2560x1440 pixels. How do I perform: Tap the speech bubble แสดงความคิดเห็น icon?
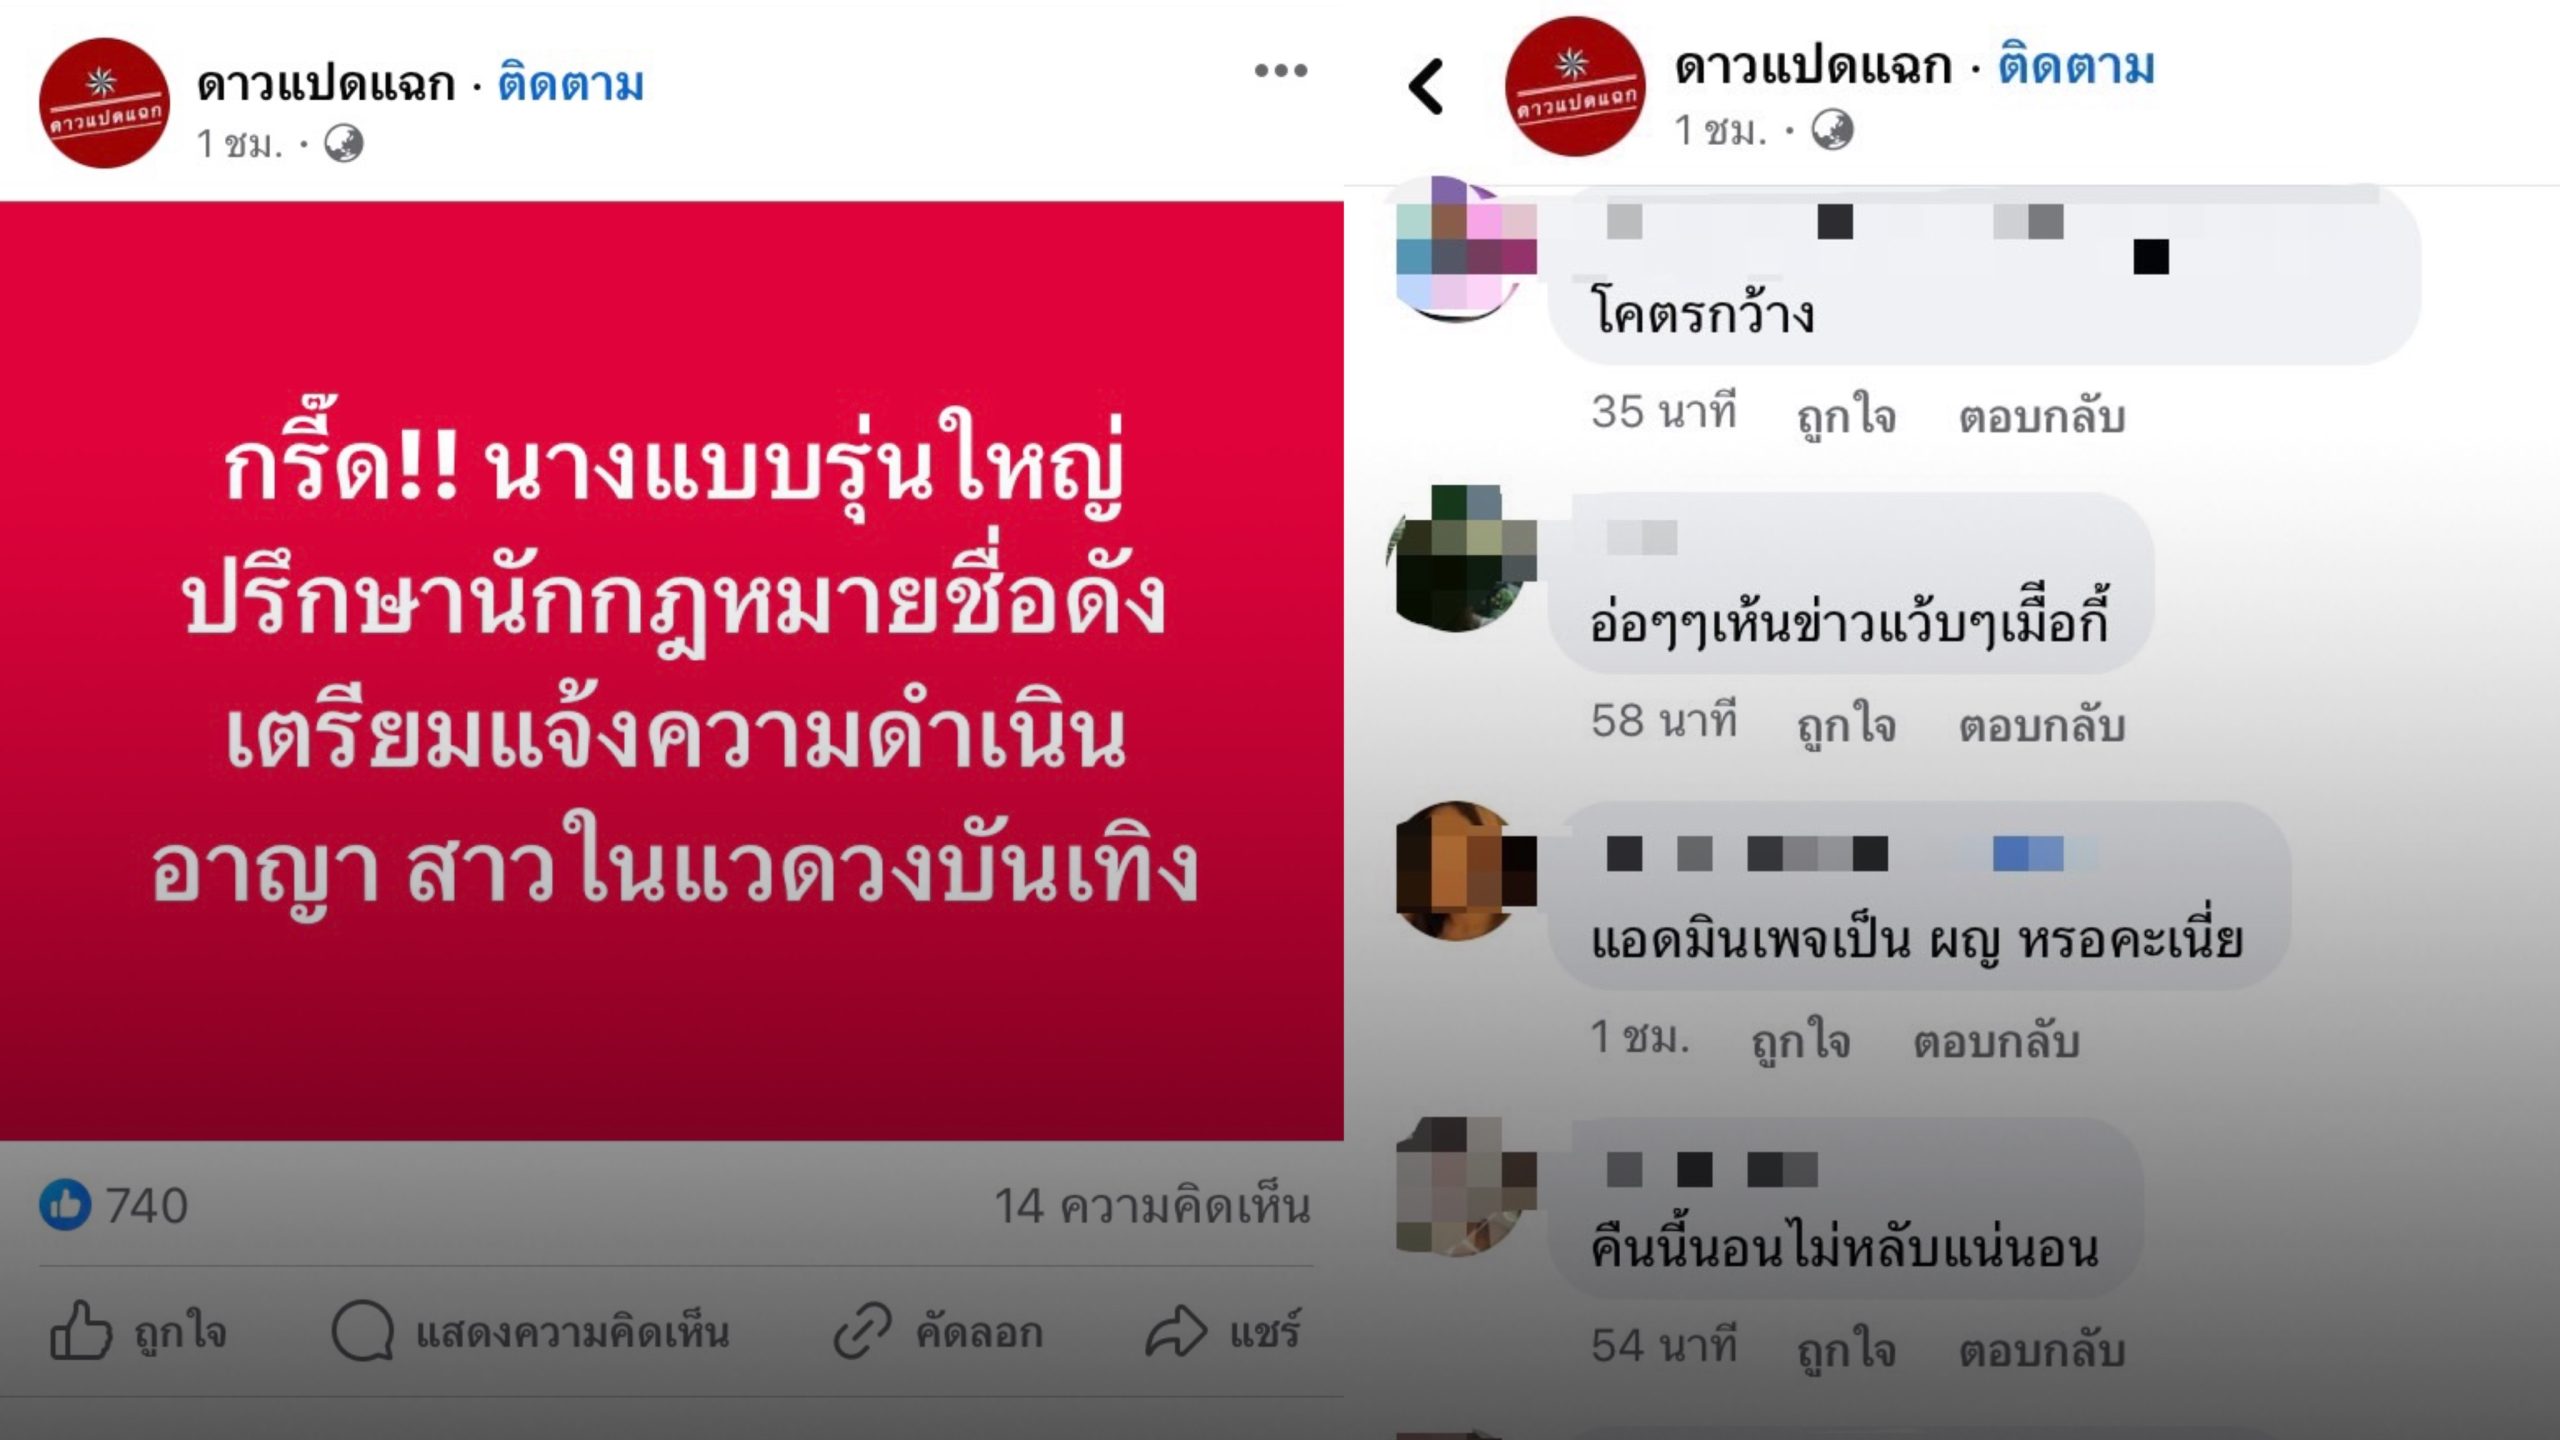click(x=362, y=1330)
